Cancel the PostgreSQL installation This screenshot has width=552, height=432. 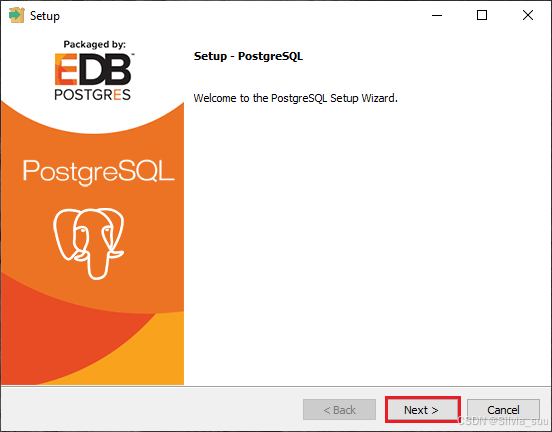[x=503, y=409]
